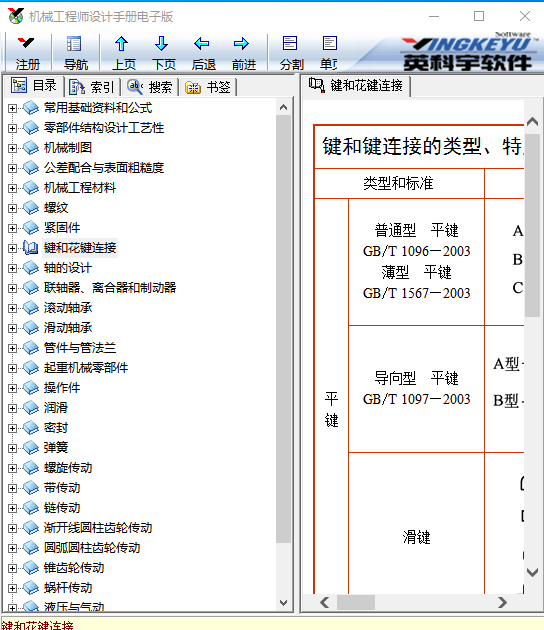Expand the 公差配合与表面粗糙度 tree node
Viewport: 544px width, 630px height.
(x=12, y=168)
